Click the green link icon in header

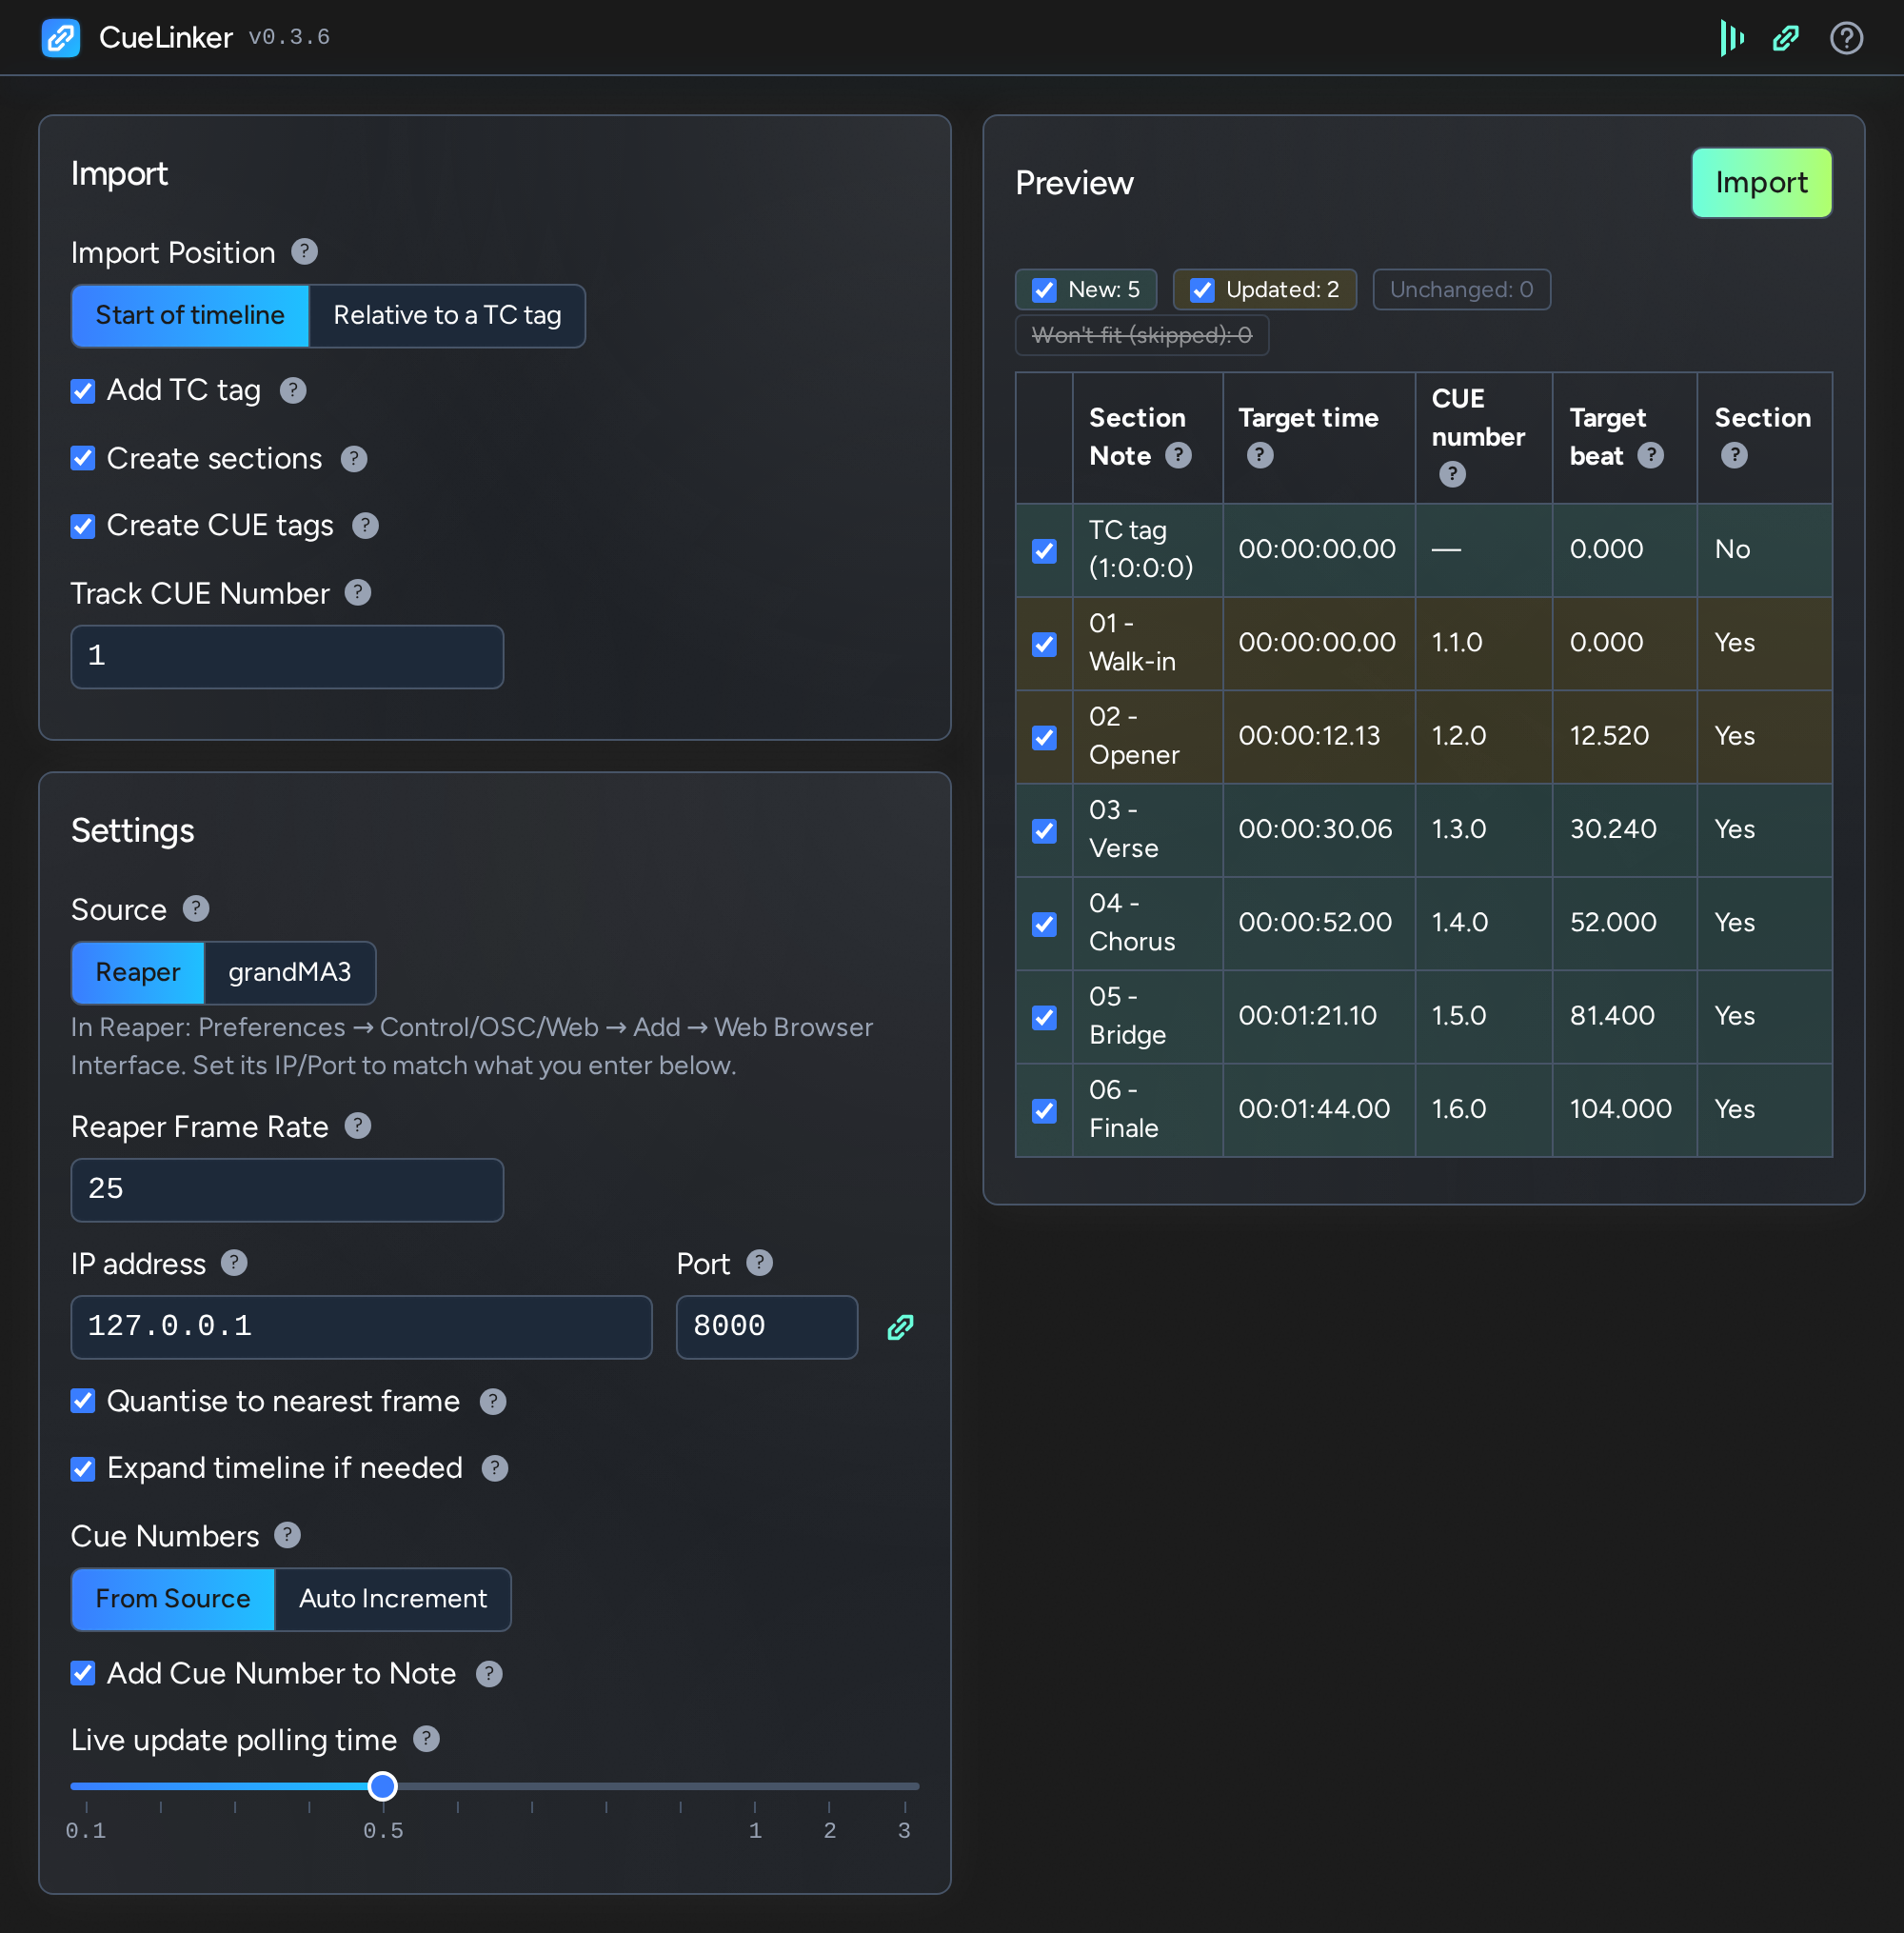click(x=1786, y=38)
